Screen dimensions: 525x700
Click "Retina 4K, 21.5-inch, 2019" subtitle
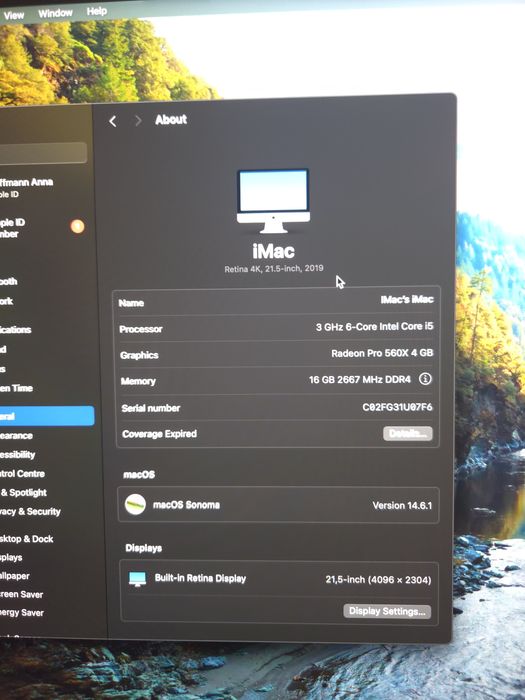(x=274, y=269)
